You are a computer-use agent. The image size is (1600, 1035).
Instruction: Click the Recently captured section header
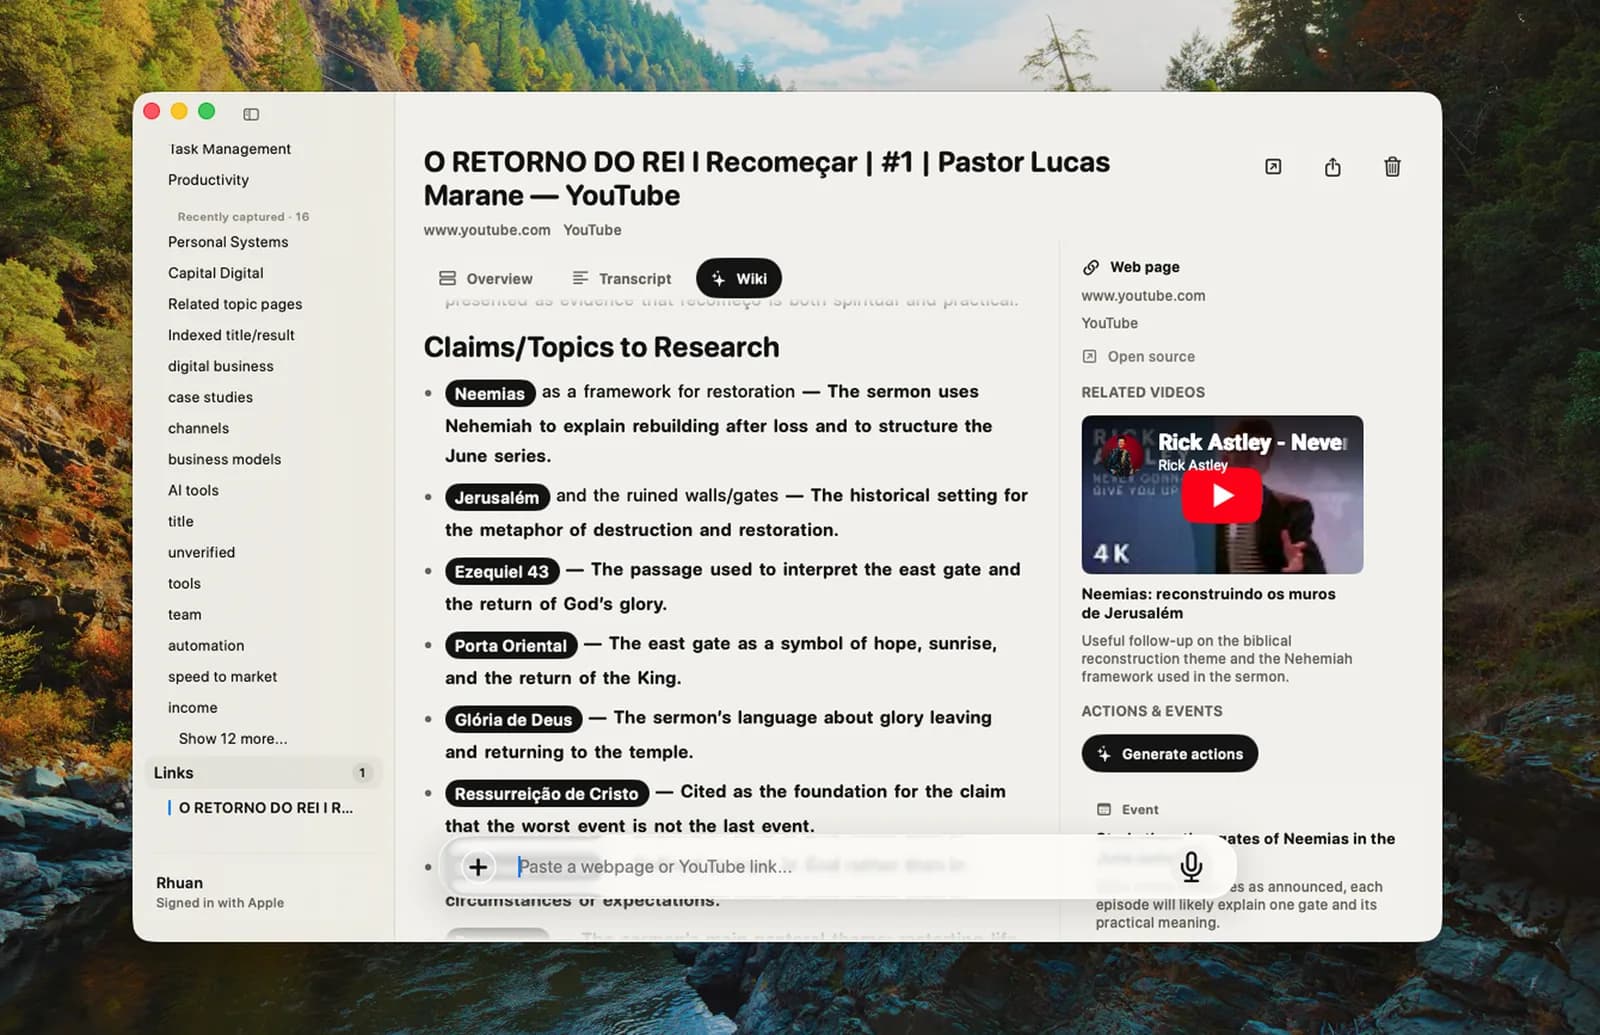[243, 217]
